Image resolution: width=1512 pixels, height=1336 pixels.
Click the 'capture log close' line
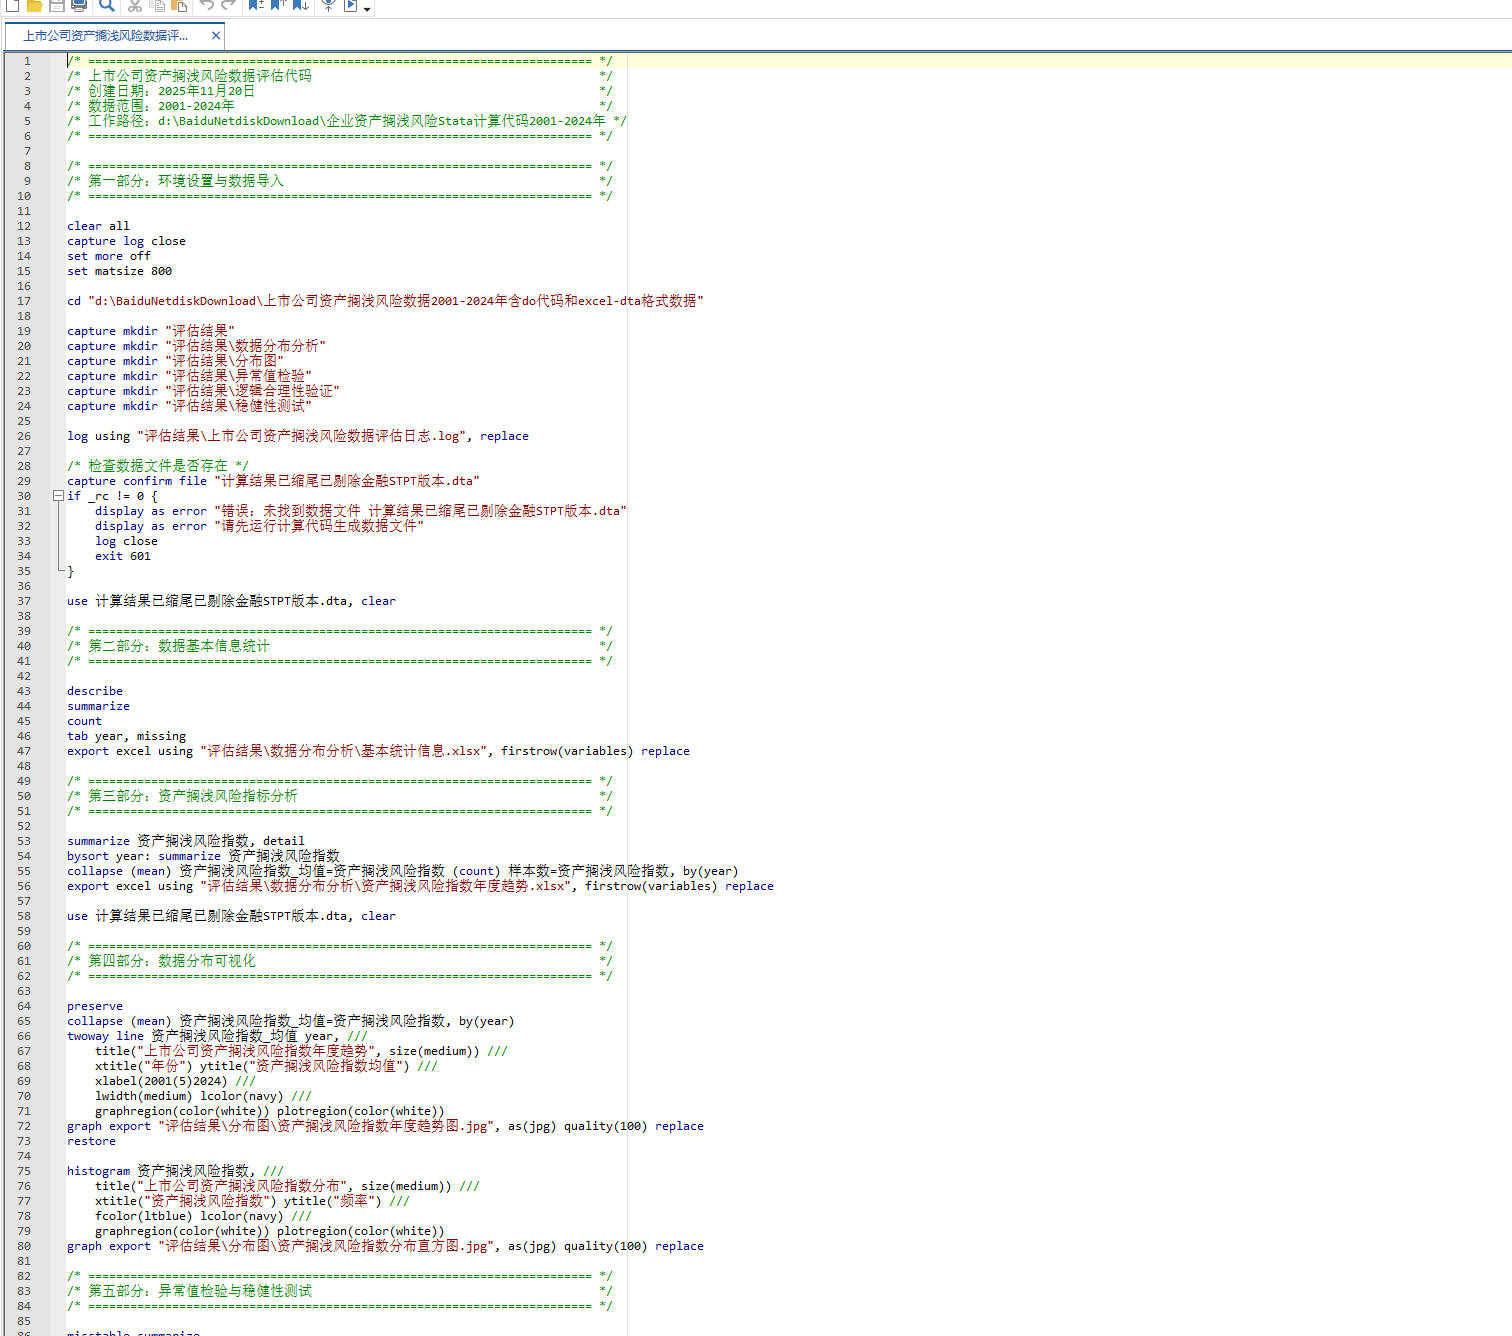coord(126,241)
